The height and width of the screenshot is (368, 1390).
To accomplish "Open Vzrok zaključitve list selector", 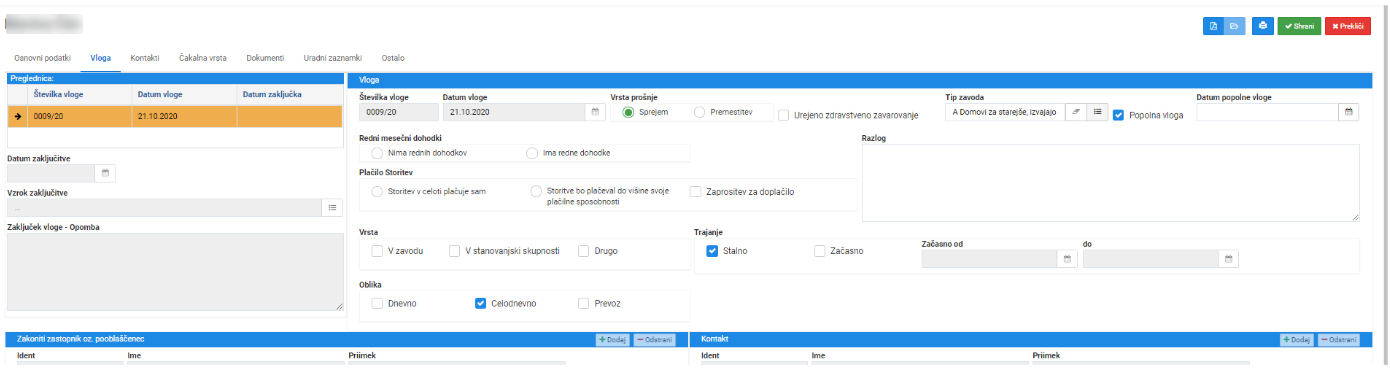I will [332, 207].
